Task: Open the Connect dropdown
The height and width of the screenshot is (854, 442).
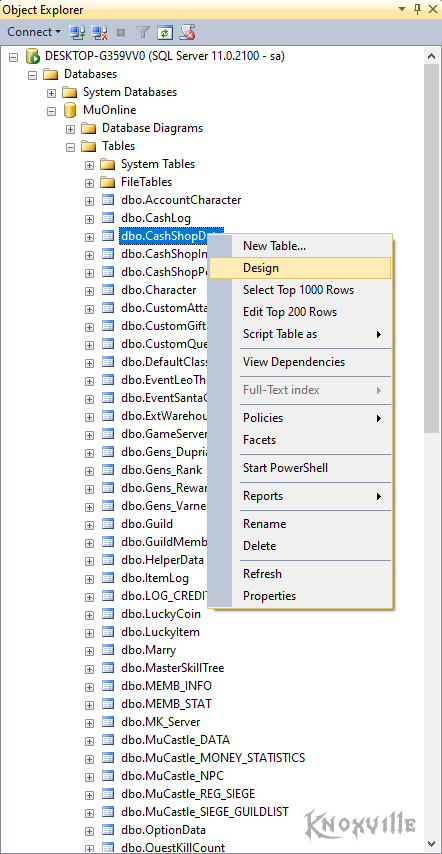Action: click(x=34, y=32)
